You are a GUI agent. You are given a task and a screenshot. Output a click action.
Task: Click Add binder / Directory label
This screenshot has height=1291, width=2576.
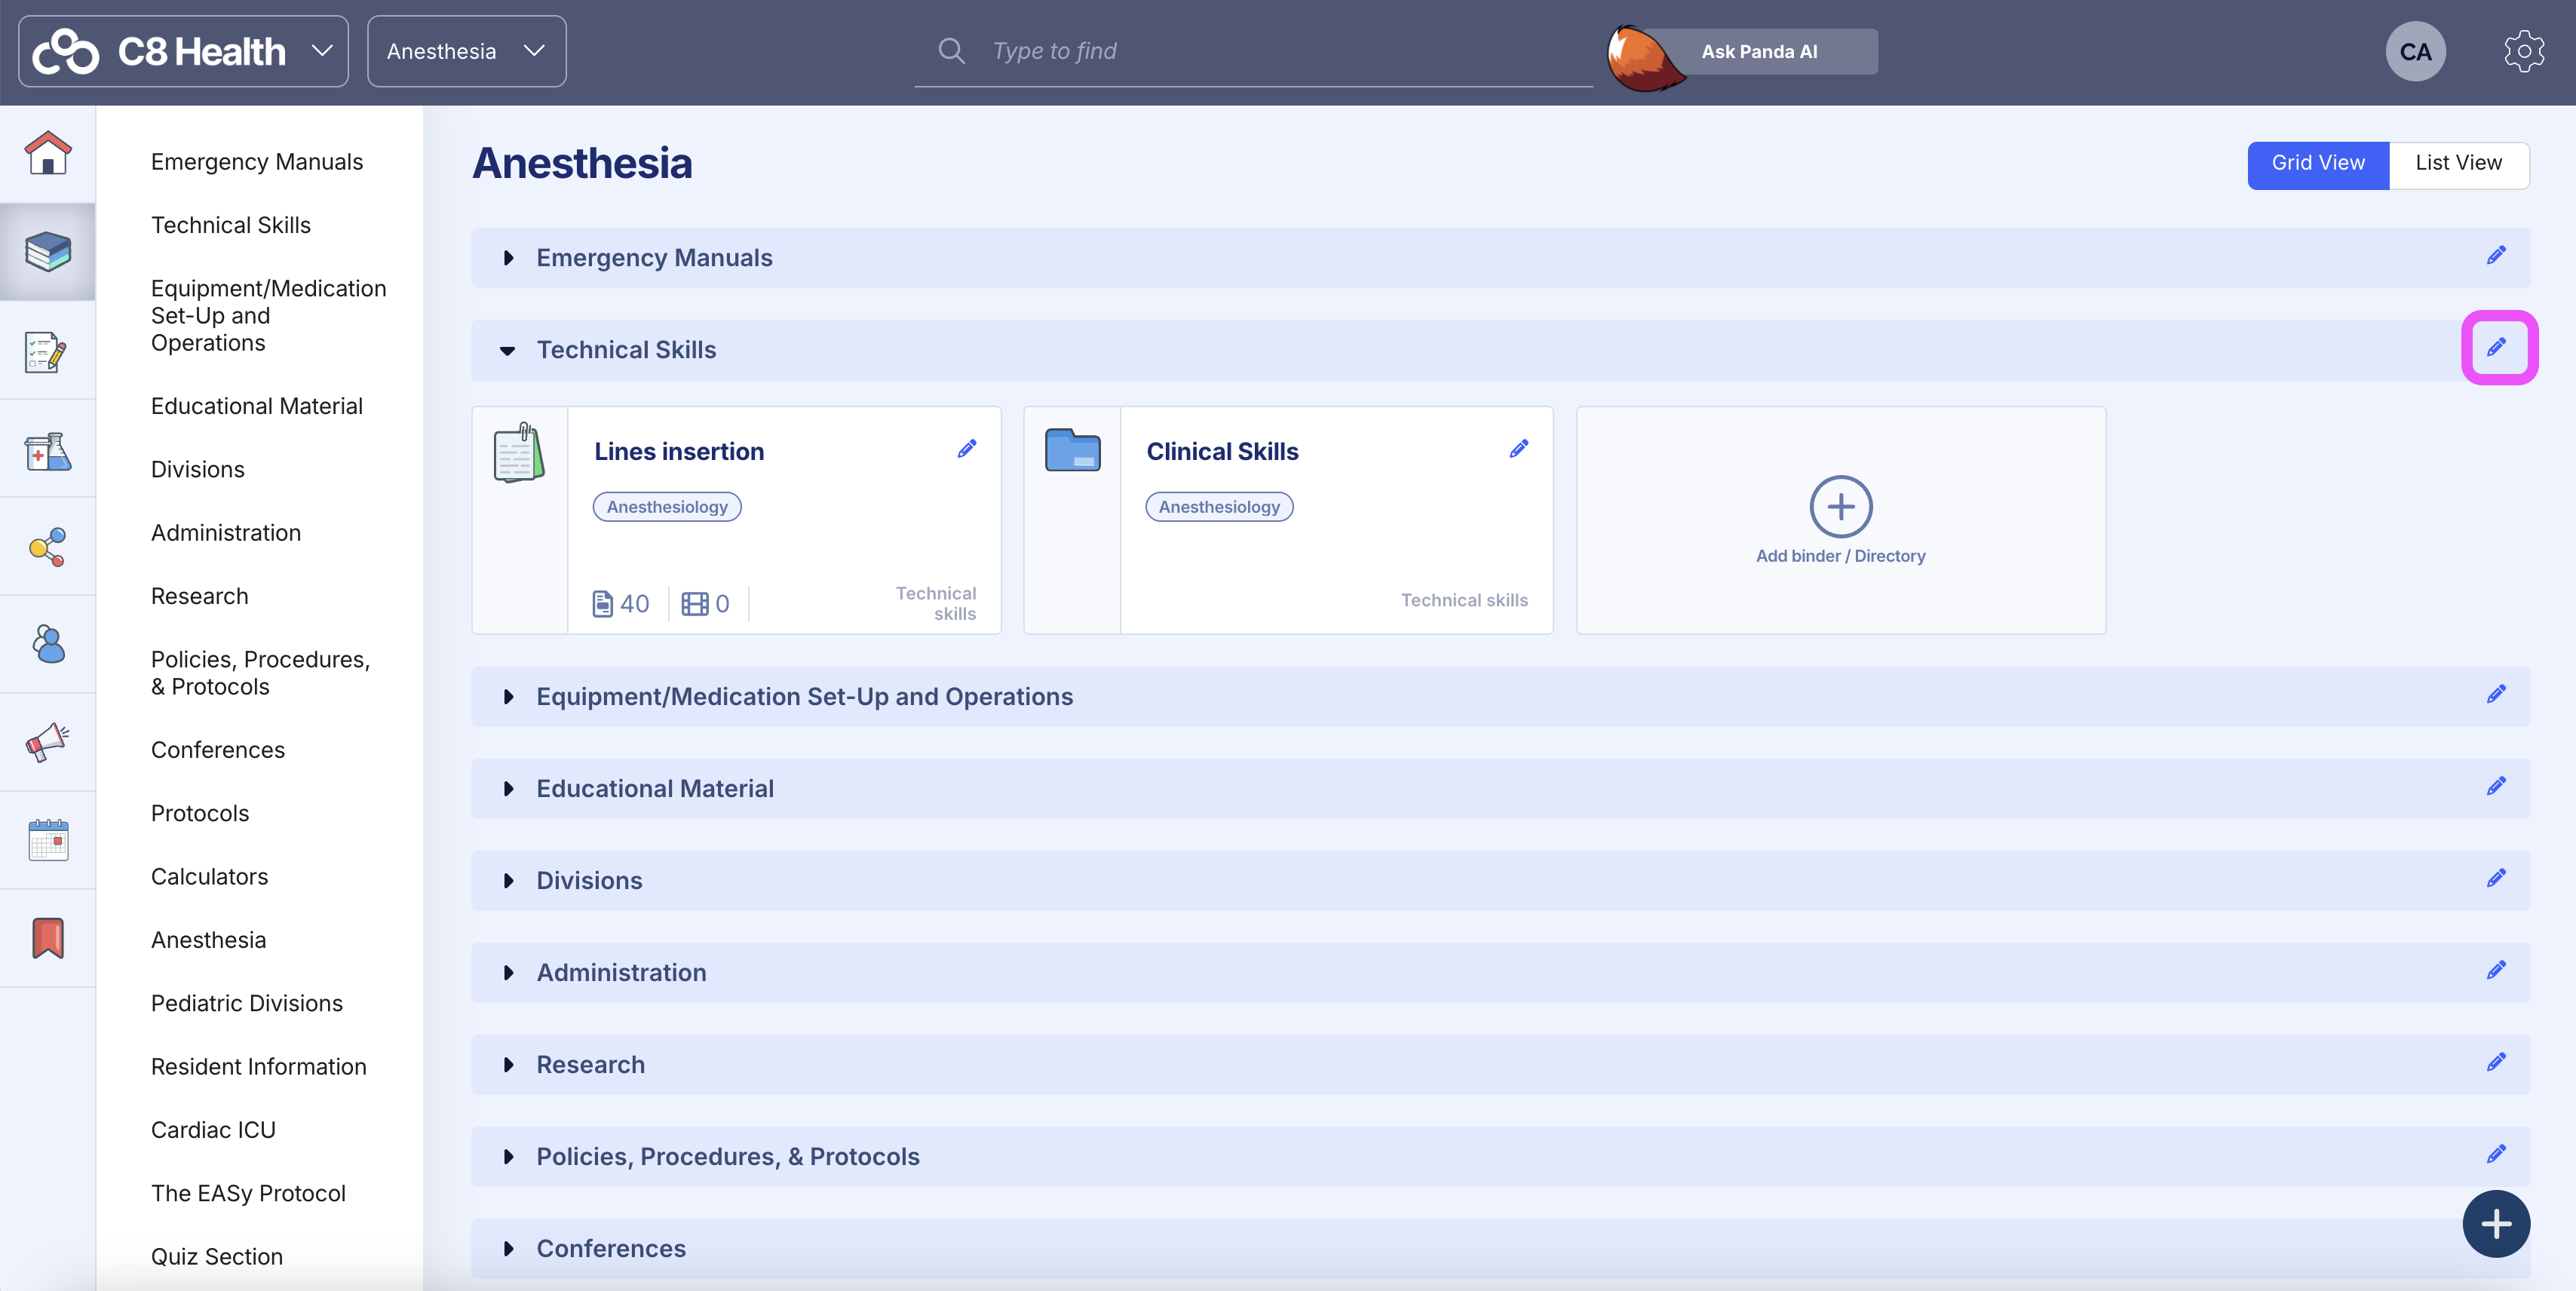(1840, 556)
